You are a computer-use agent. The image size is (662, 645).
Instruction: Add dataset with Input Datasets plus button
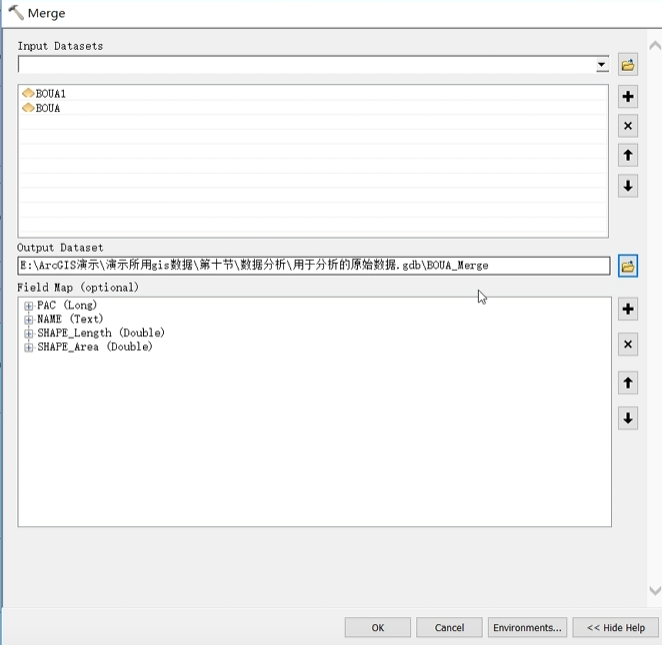[628, 97]
